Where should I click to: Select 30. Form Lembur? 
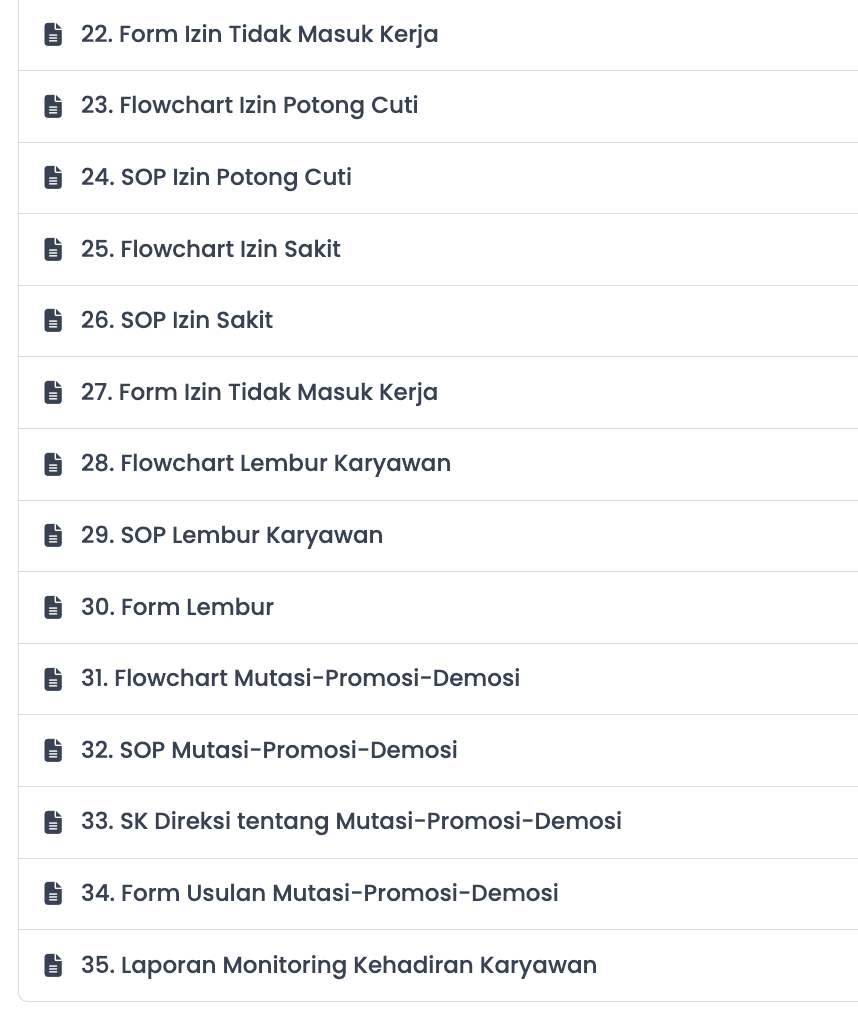tap(438, 608)
